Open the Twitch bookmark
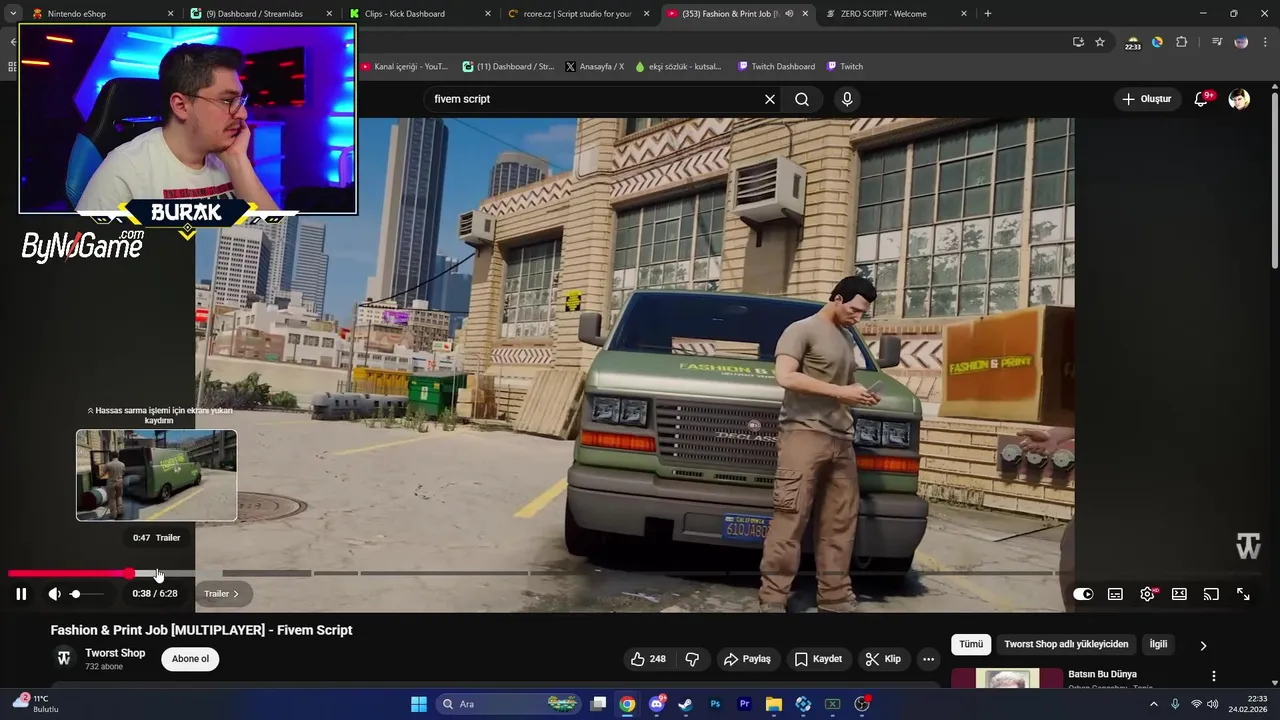The image size is (1280, 720). tap(845, 67)
